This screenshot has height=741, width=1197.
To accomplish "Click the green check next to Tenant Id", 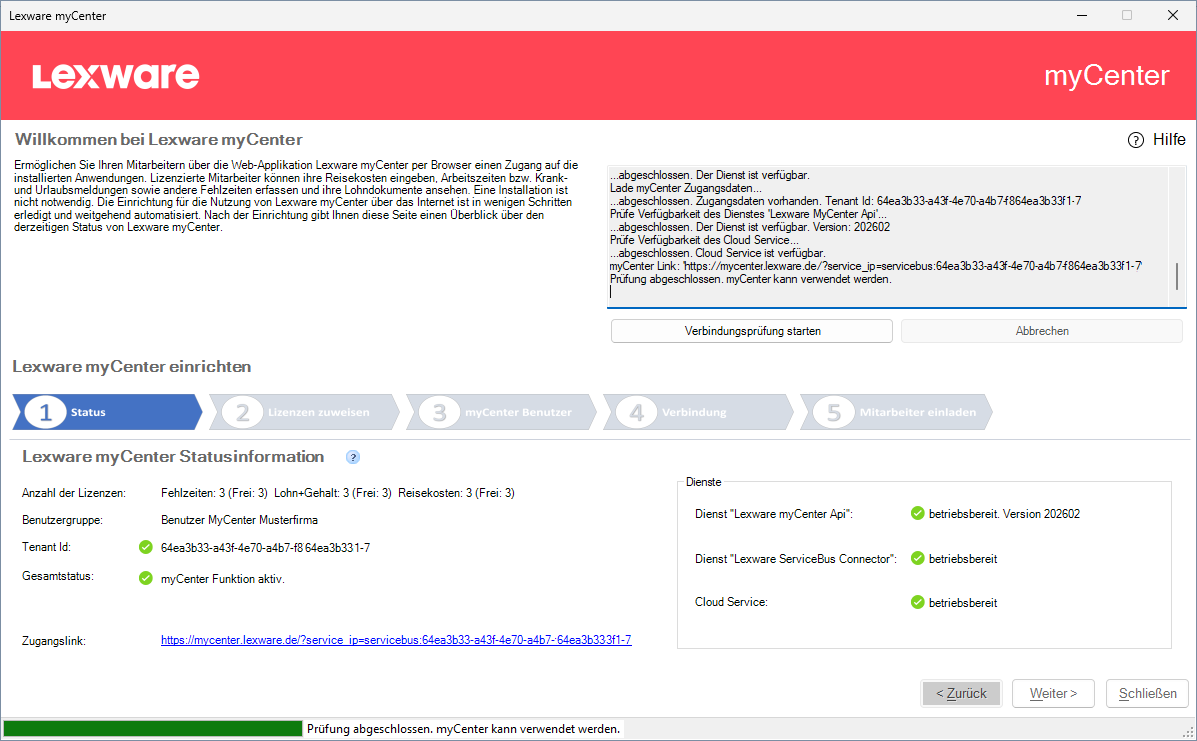I will (x=146, y=547).
